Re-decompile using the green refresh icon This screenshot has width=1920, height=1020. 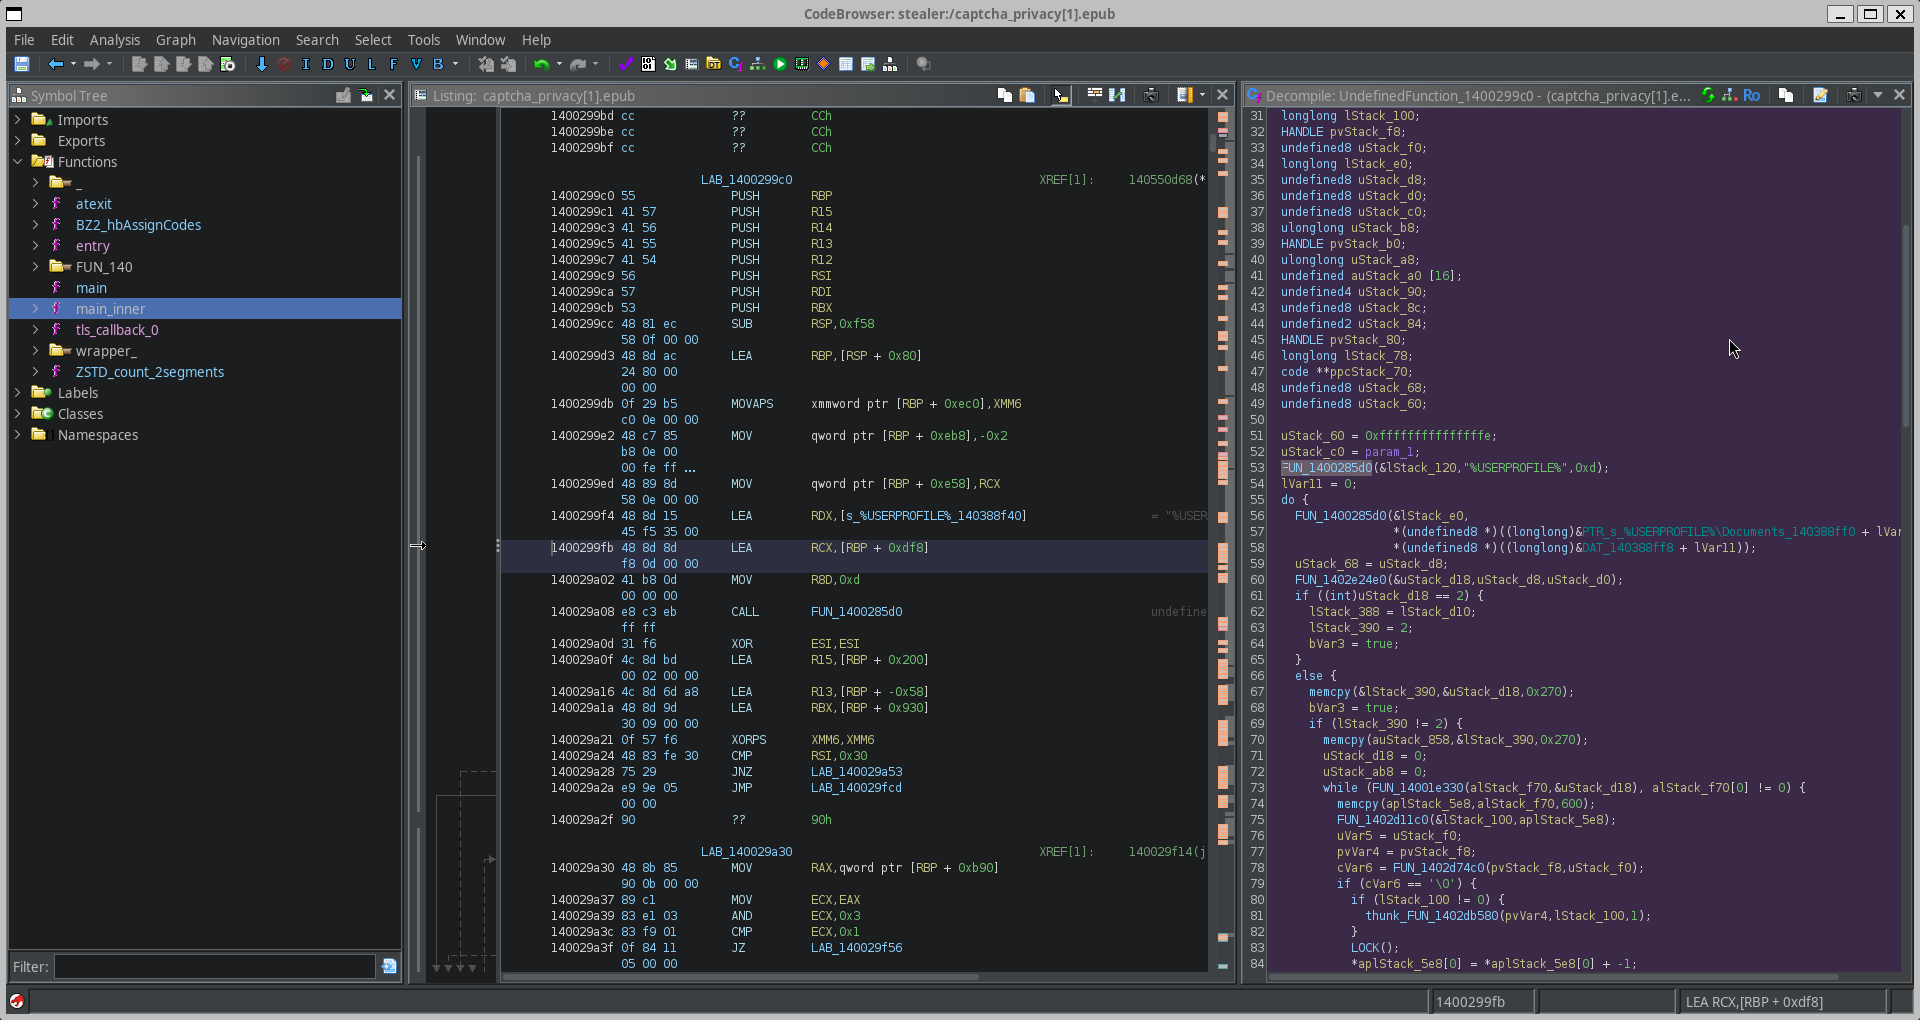(1708, 95)
